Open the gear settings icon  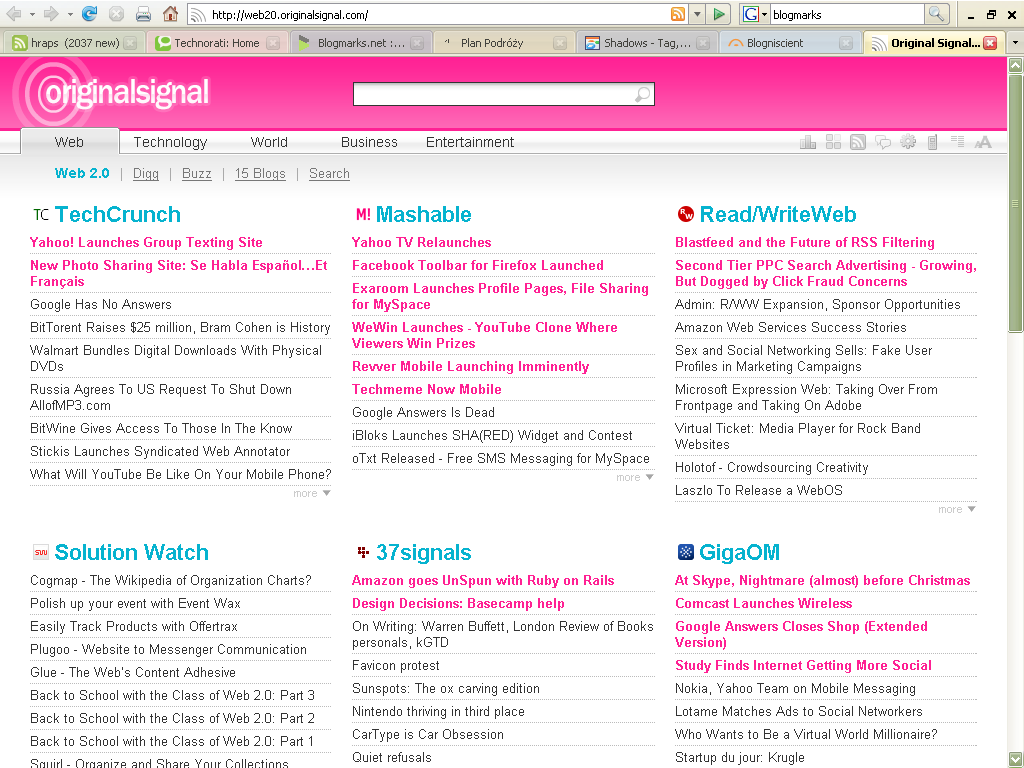pos(908,142)
